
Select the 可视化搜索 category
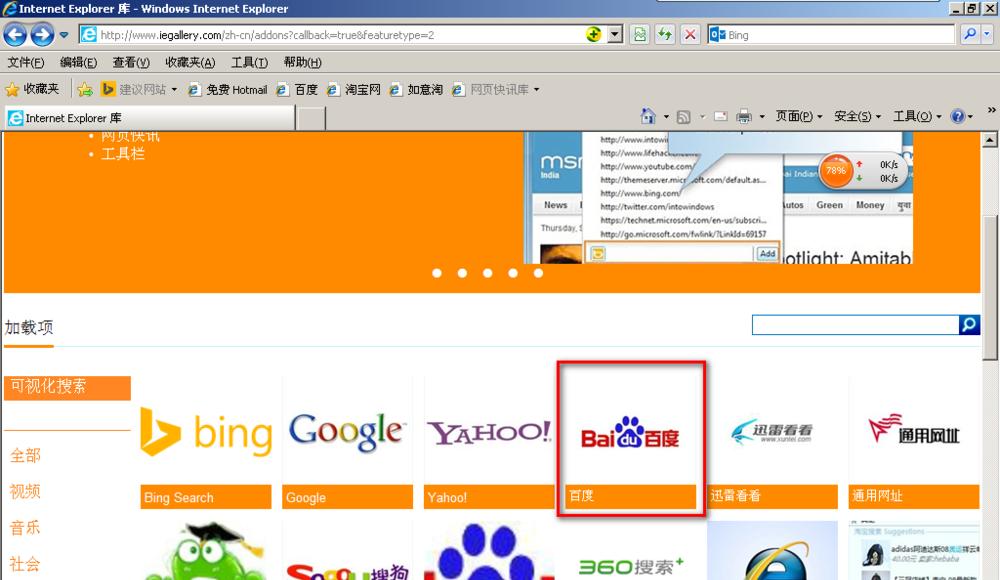point(67,387)
